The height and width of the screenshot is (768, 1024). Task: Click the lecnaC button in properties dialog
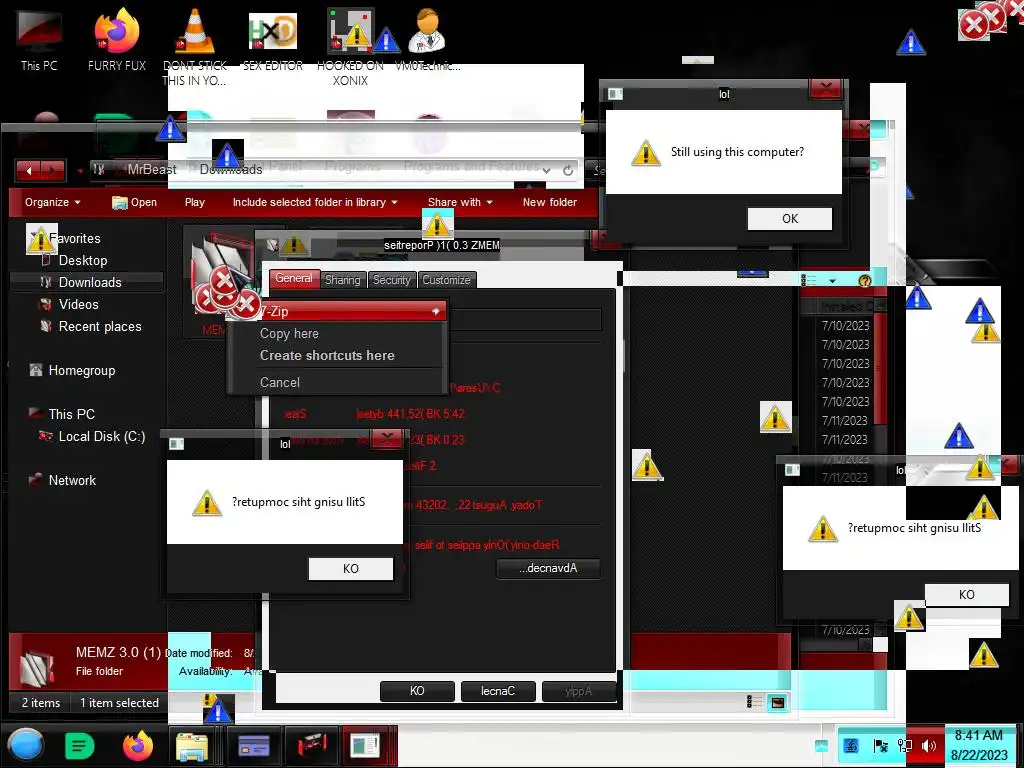pyautogui.click(x=498, y=691)
